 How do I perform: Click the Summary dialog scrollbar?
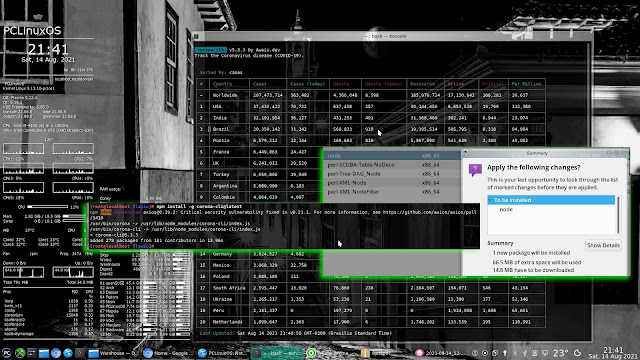point(618,215)
